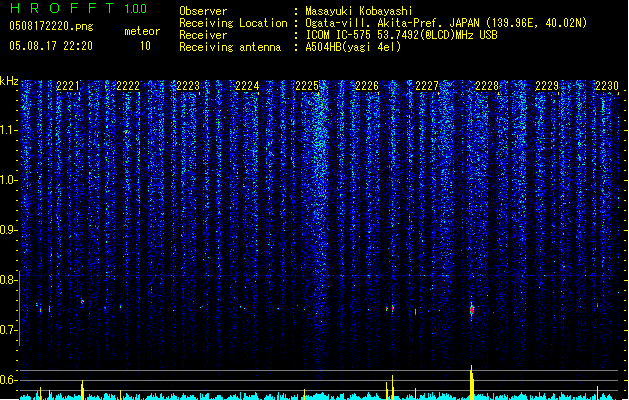Image resolution: width=629 pixels, height=400 pixels.
Task: Click the Receiving antenna label
Action: coord(230,47)
